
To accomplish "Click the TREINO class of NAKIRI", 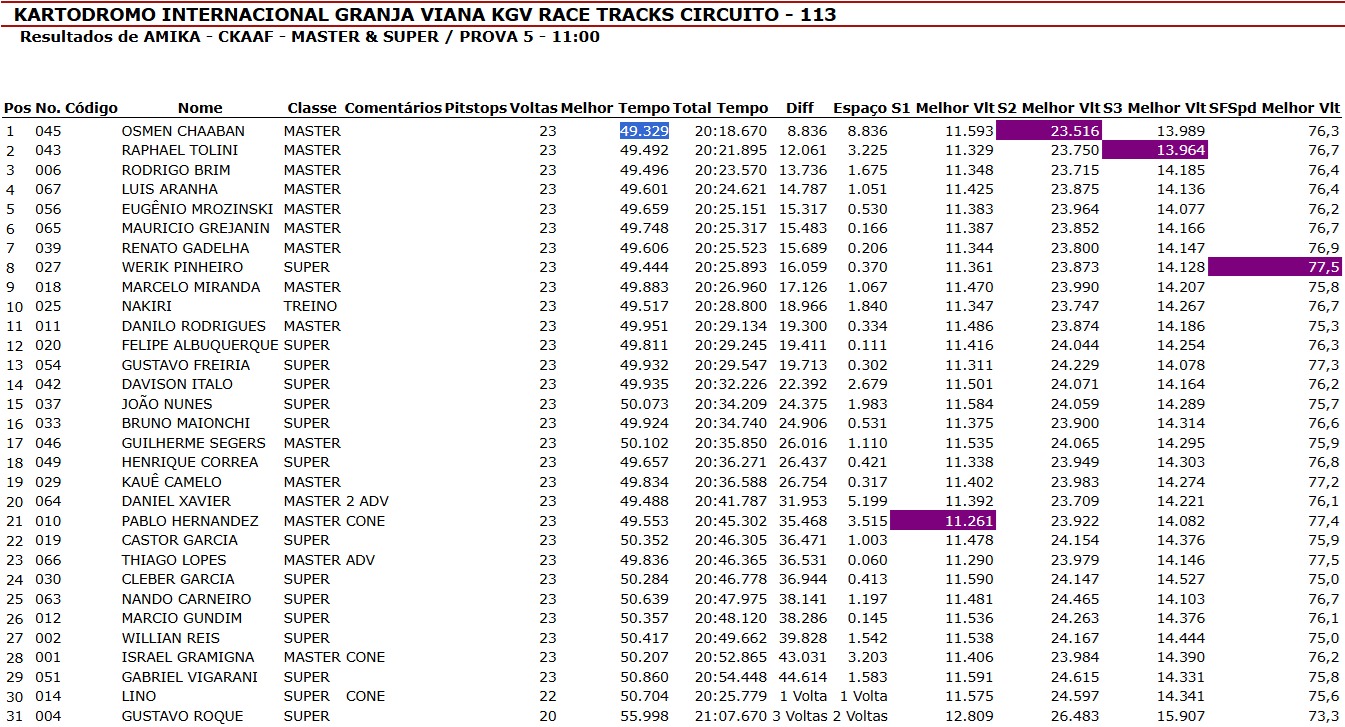I will coord(310,306).
